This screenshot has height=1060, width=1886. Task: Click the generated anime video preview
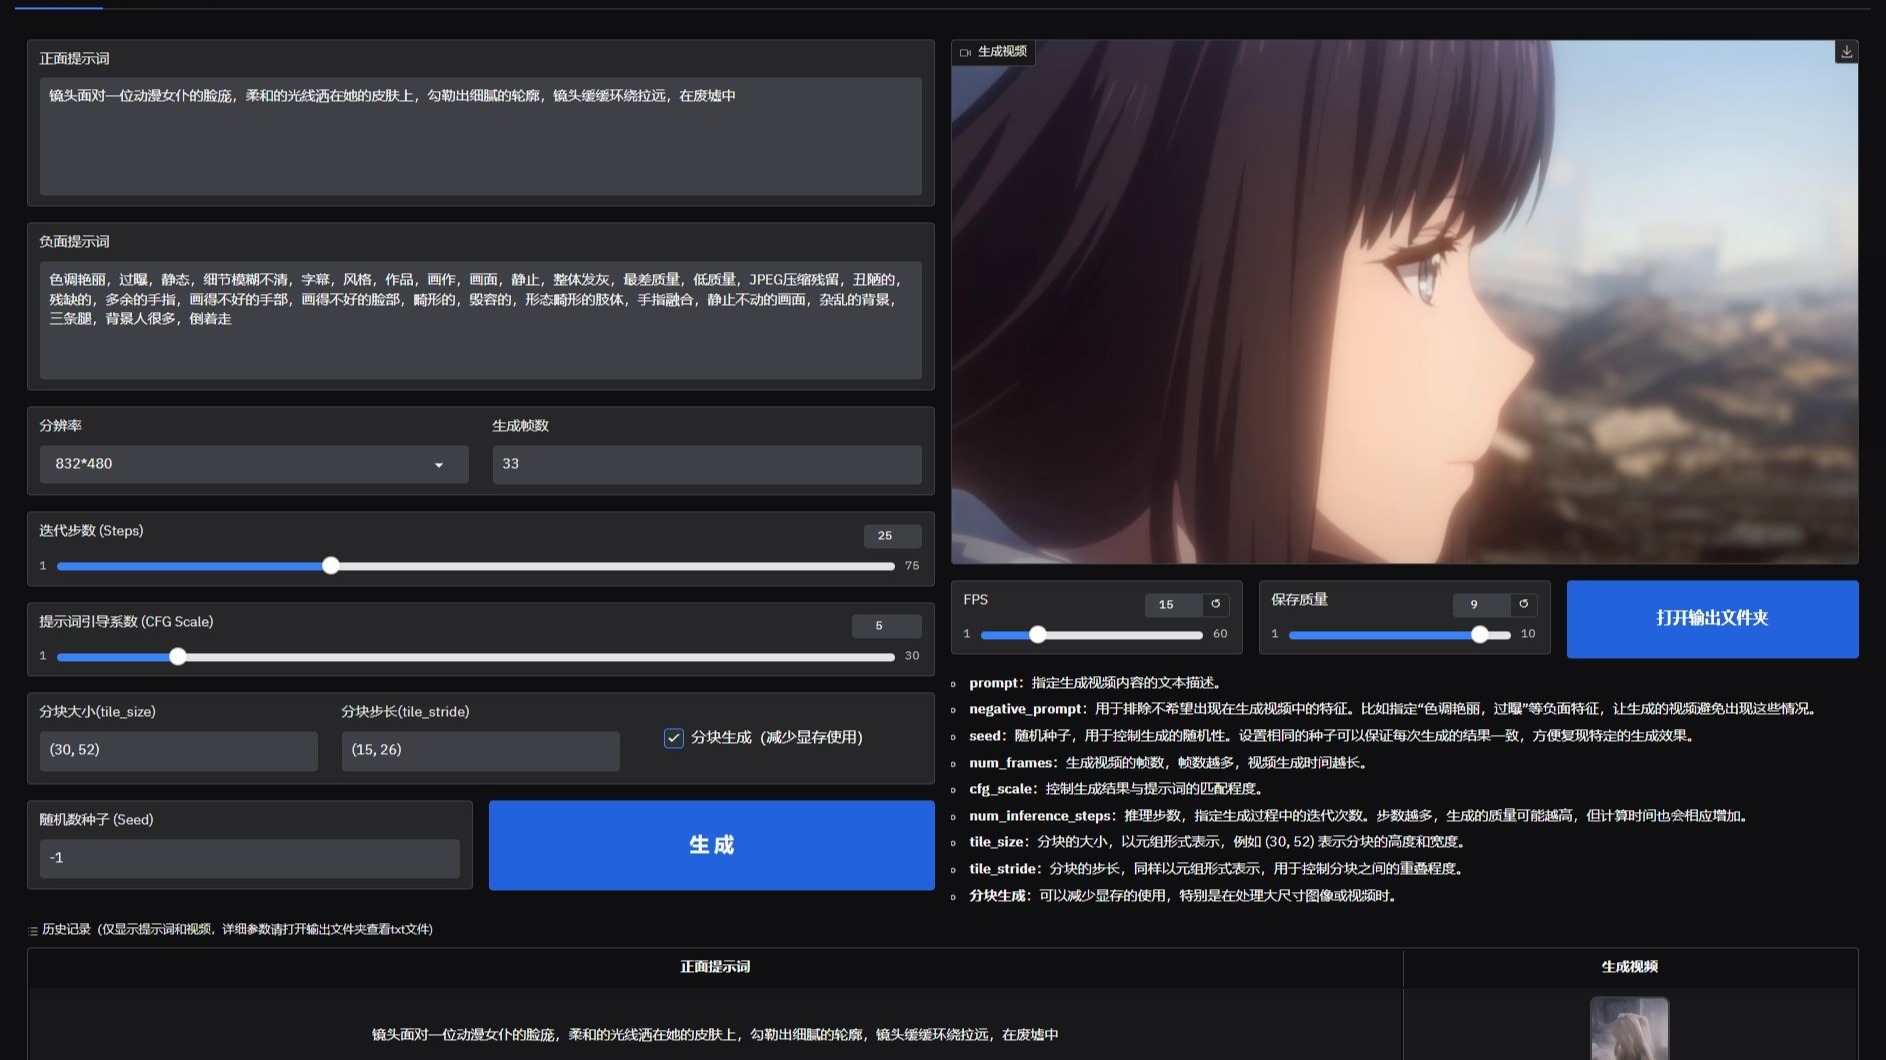click(x=1404, y=302)
